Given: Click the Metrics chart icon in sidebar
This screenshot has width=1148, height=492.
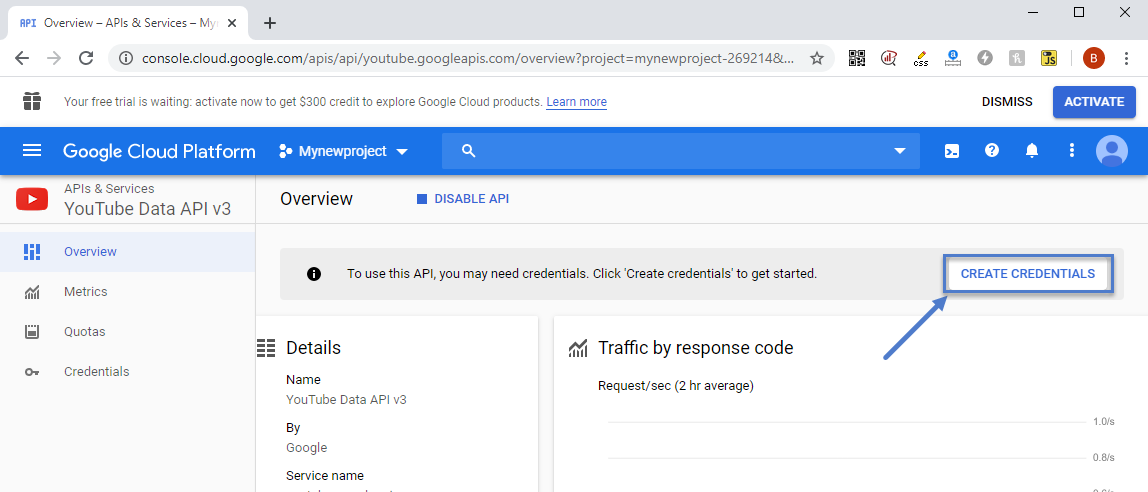Looking at the screenshot, I should 31,292.
